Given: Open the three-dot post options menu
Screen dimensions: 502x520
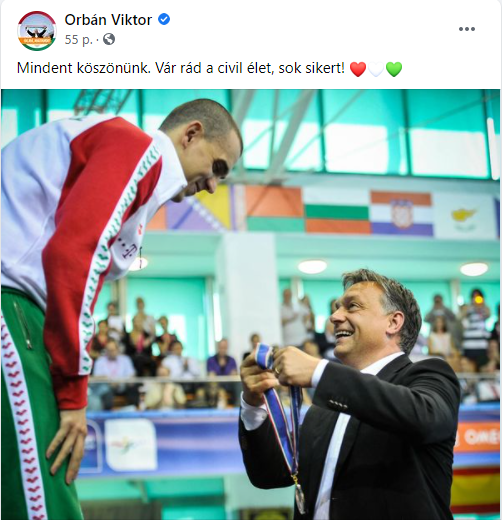Looking at the screenshot, I should pos(467,29).
